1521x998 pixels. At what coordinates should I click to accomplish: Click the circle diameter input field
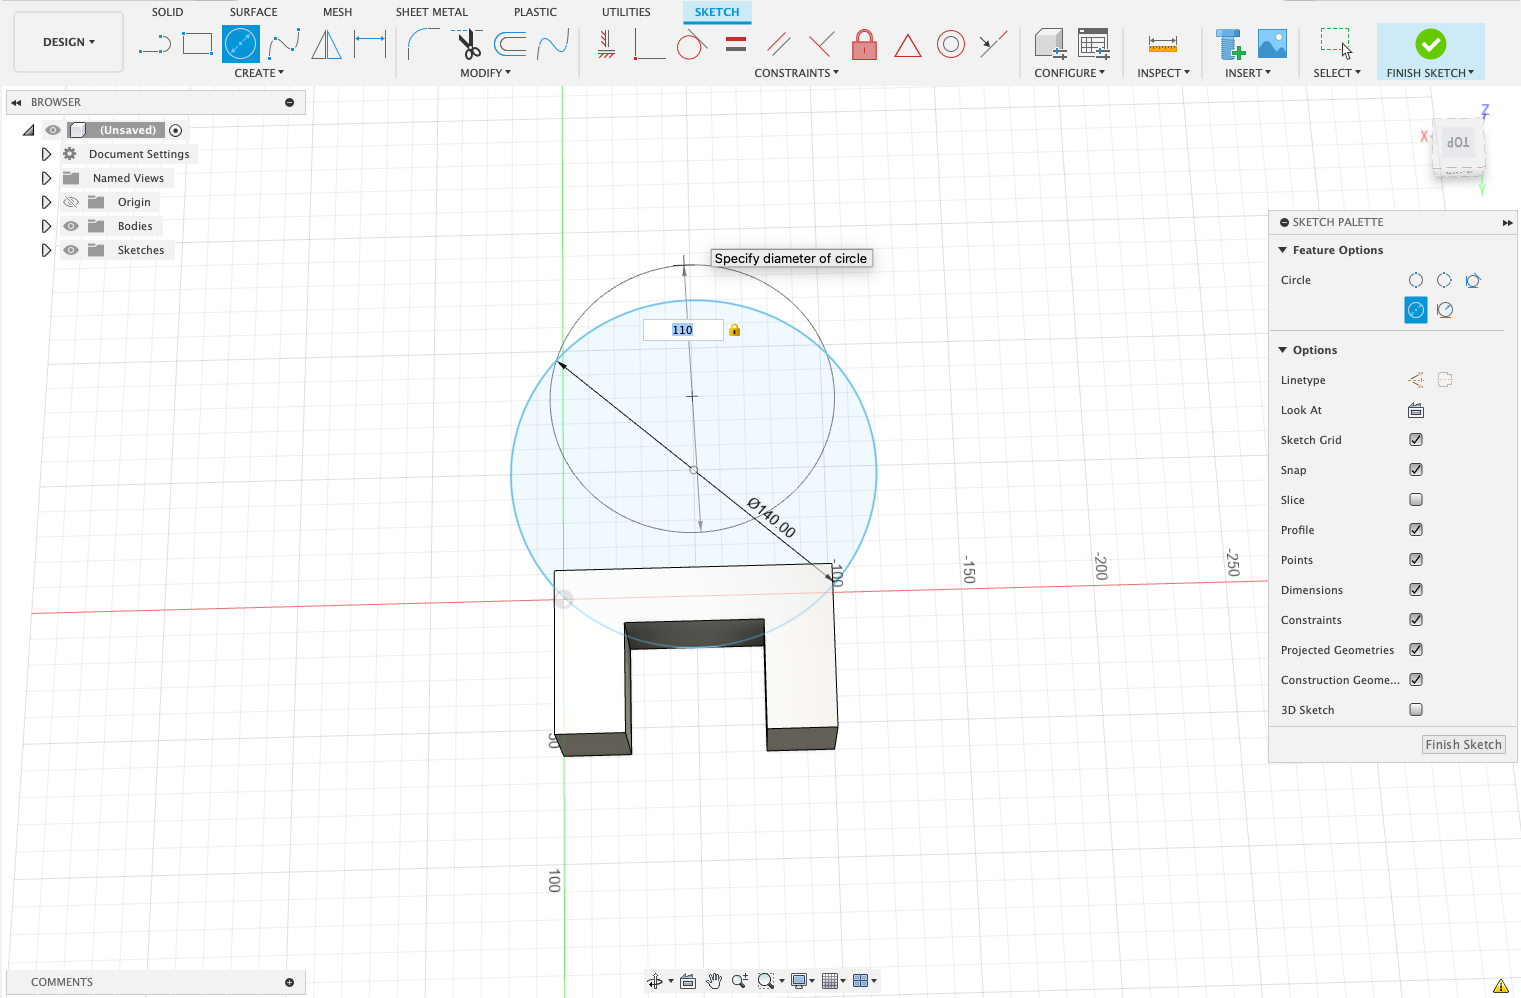(x=683, y=330)
